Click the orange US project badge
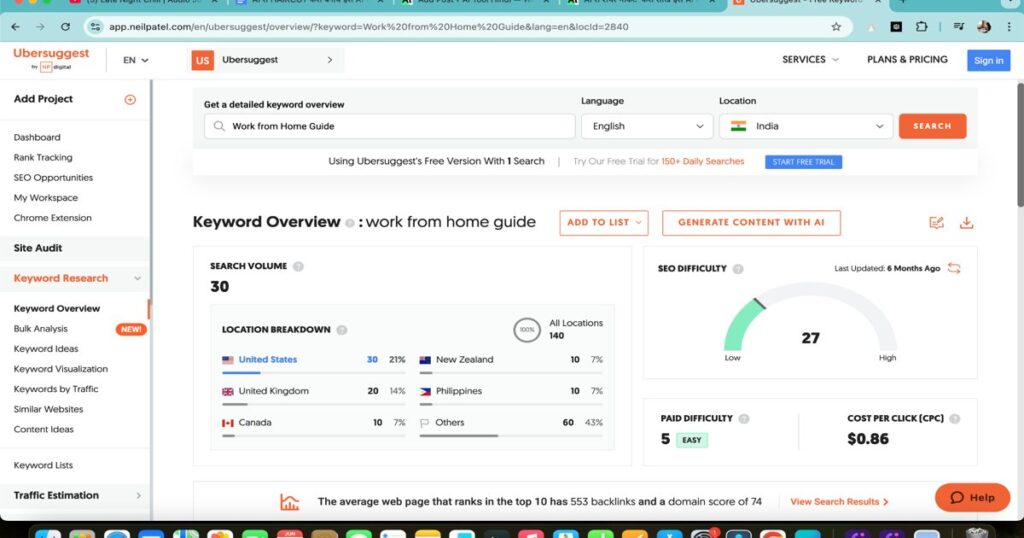The width and height of the screenshot is (1024, 538). 202,60
